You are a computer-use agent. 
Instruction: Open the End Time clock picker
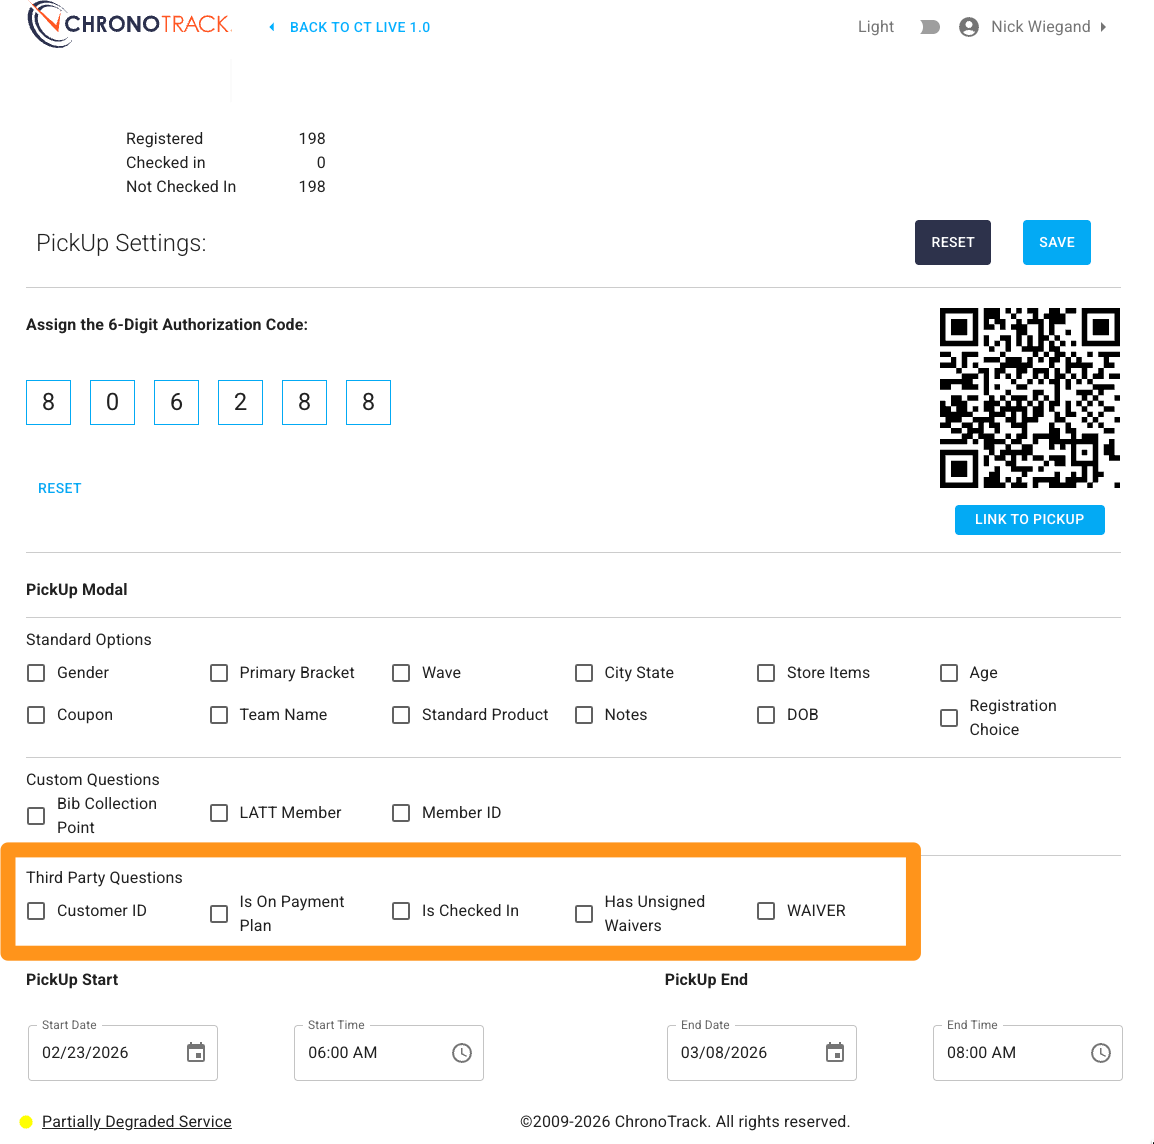[1100, 1052]
